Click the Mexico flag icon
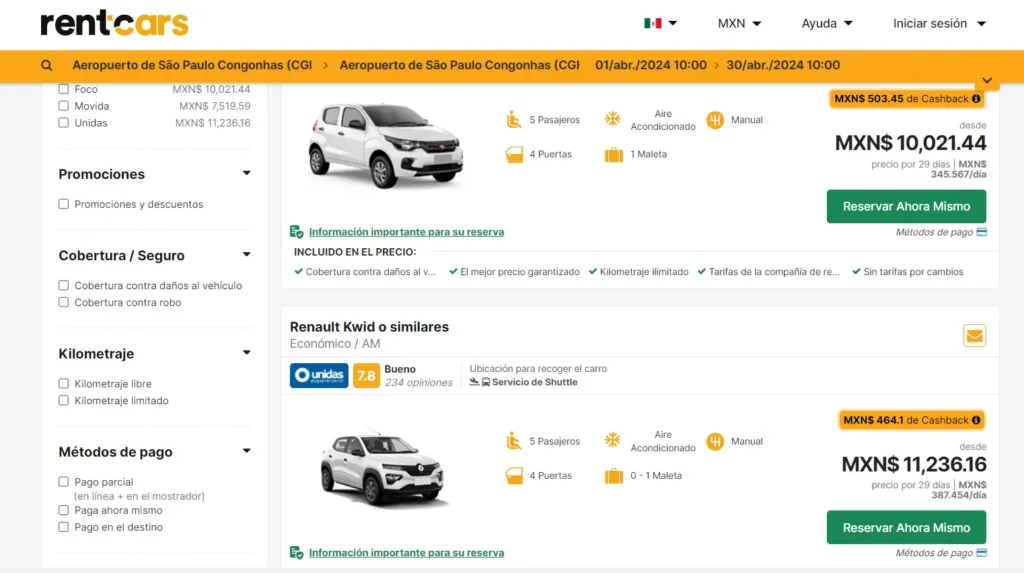The image size is (1024, 573). pos(652,24)
